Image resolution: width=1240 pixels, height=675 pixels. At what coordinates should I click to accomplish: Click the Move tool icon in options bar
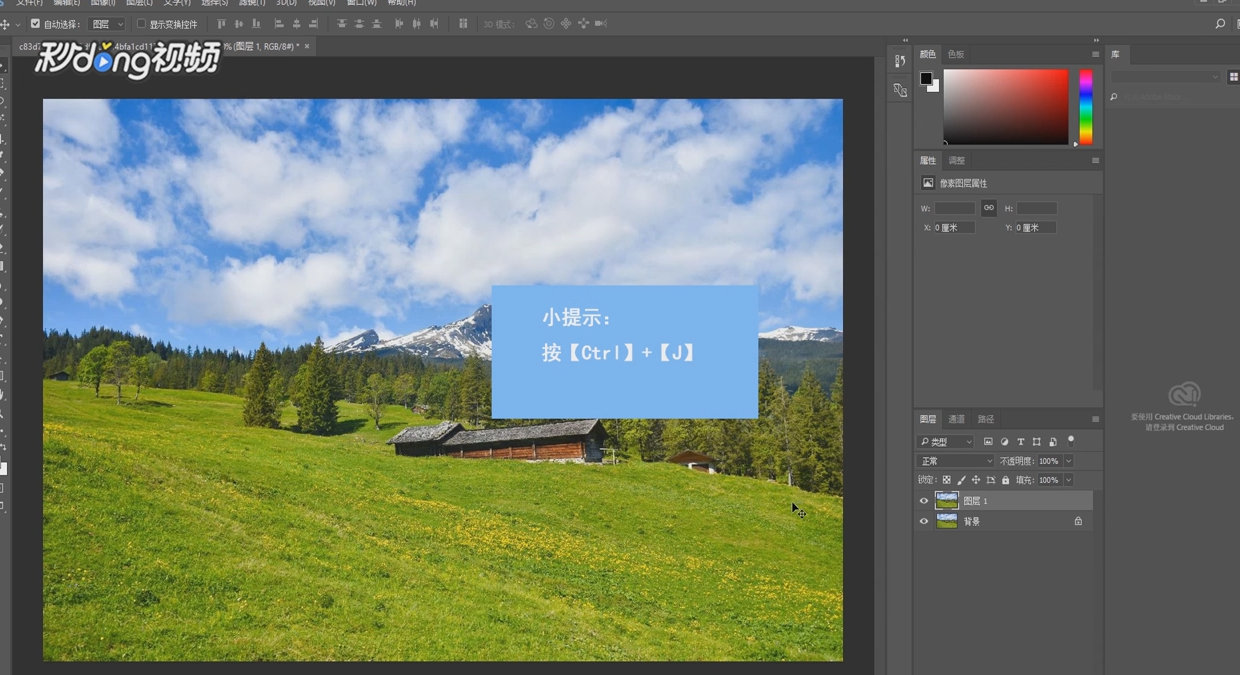pyautogui.click(x=5, y=24)
